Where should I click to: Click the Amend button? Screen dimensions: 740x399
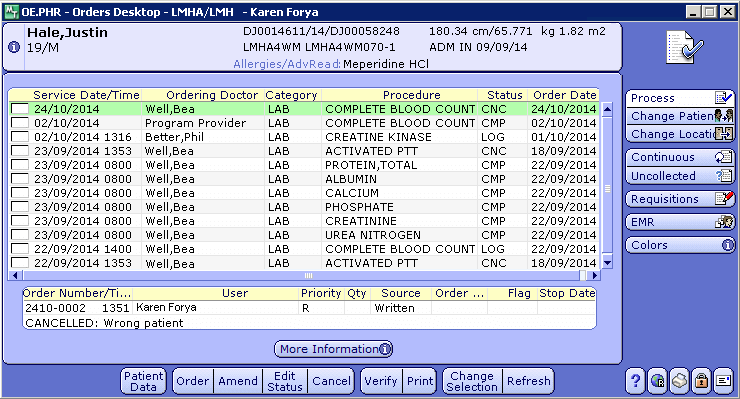point(238,381)
